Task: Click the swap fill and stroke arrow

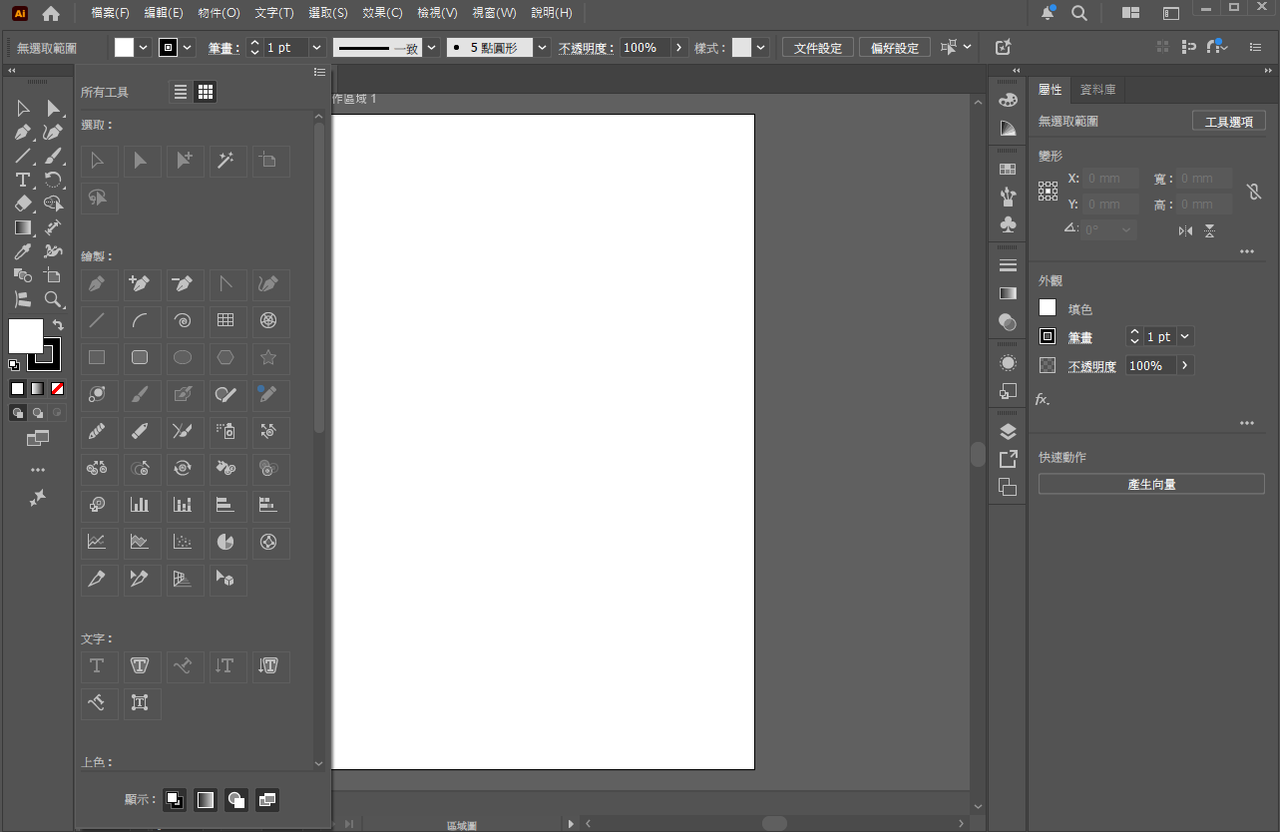Action: 58,325
